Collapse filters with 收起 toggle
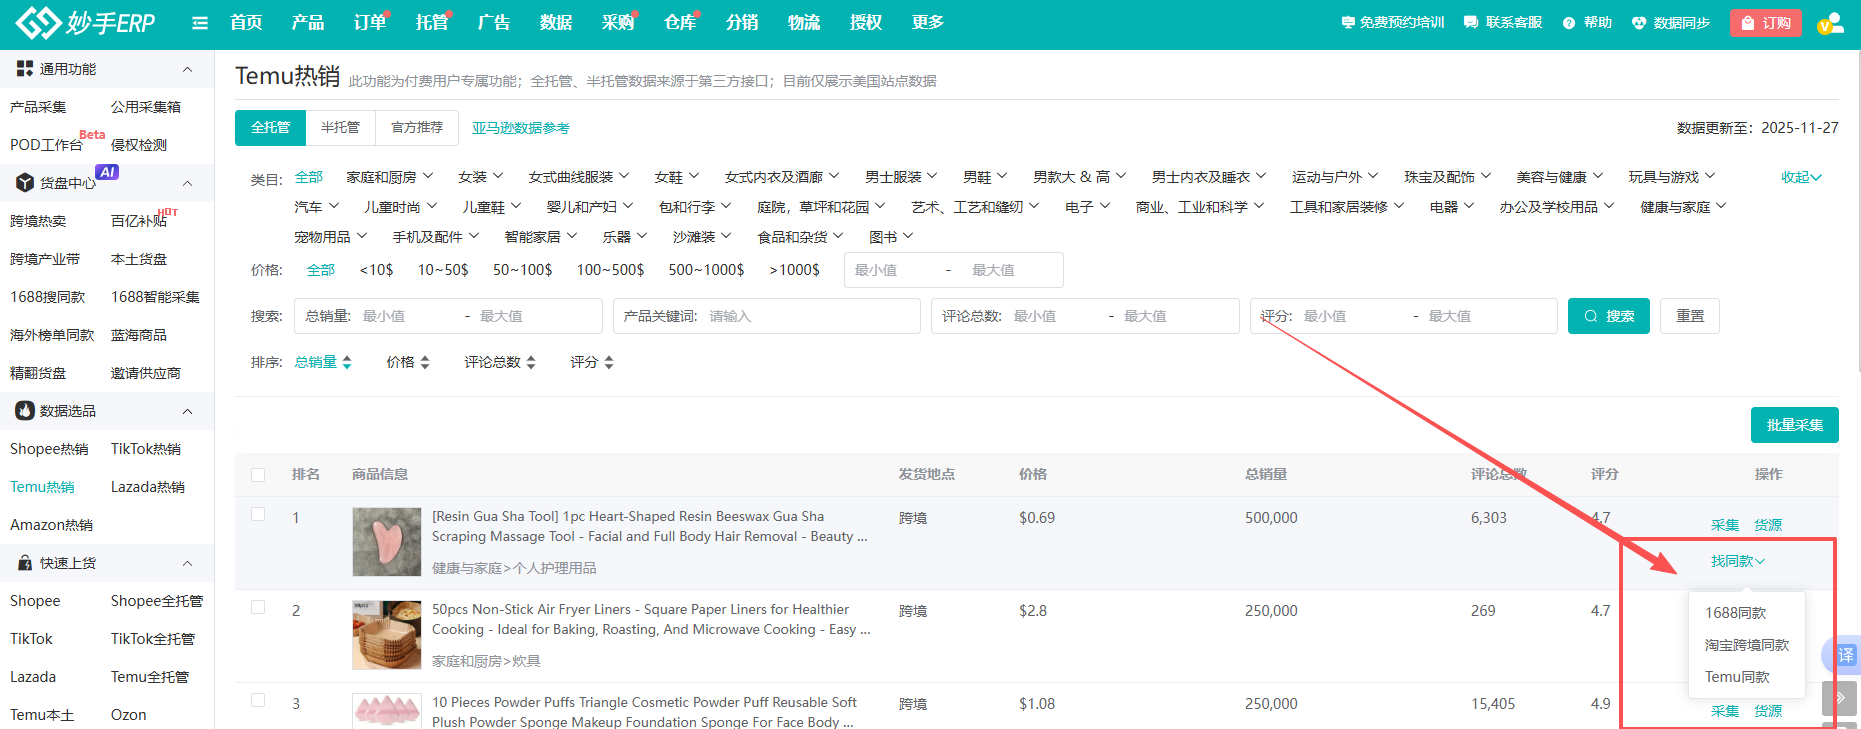 click(1800, 177)
